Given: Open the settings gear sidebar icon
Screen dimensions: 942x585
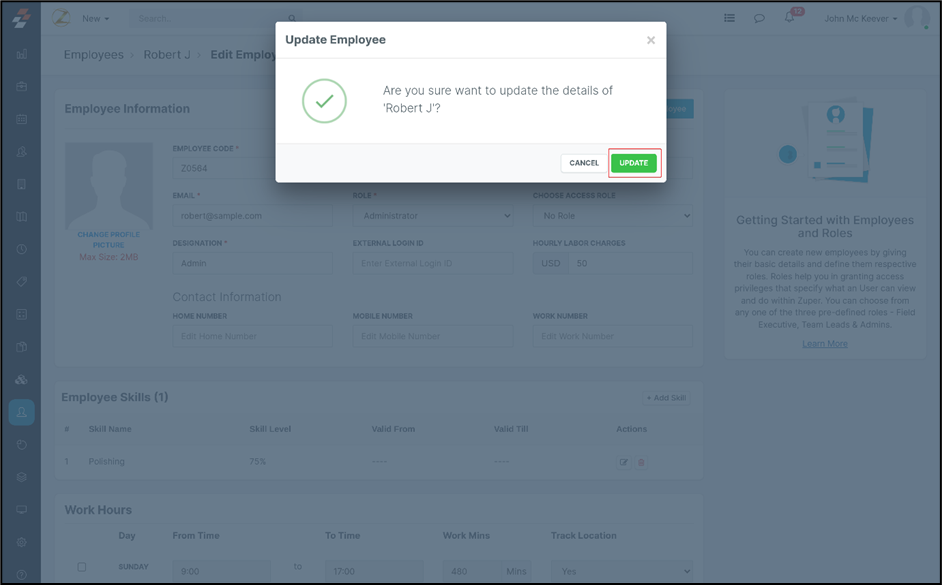Looking at the screenshot, I should (x=22, y=542).
